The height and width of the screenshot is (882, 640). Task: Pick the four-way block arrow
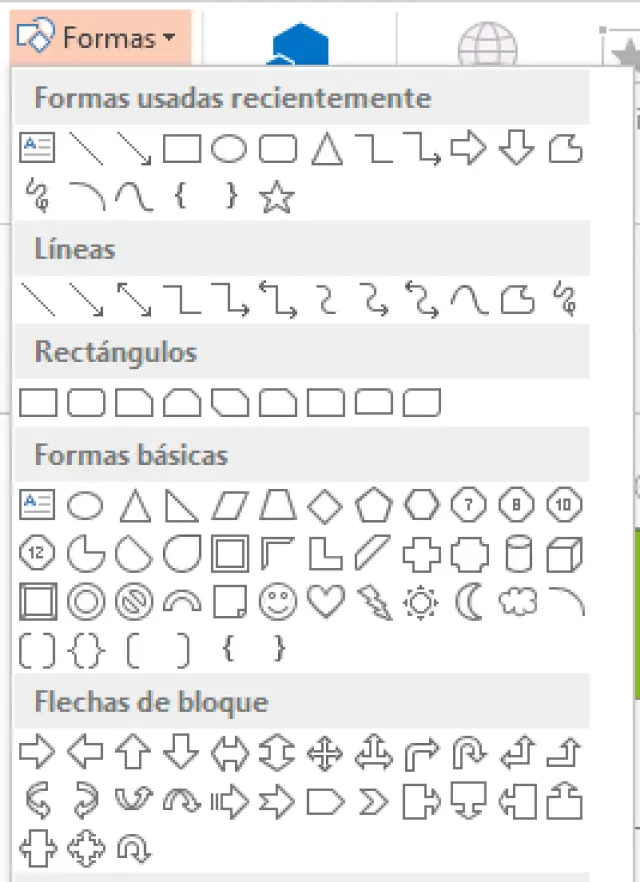tap(325, 754)
